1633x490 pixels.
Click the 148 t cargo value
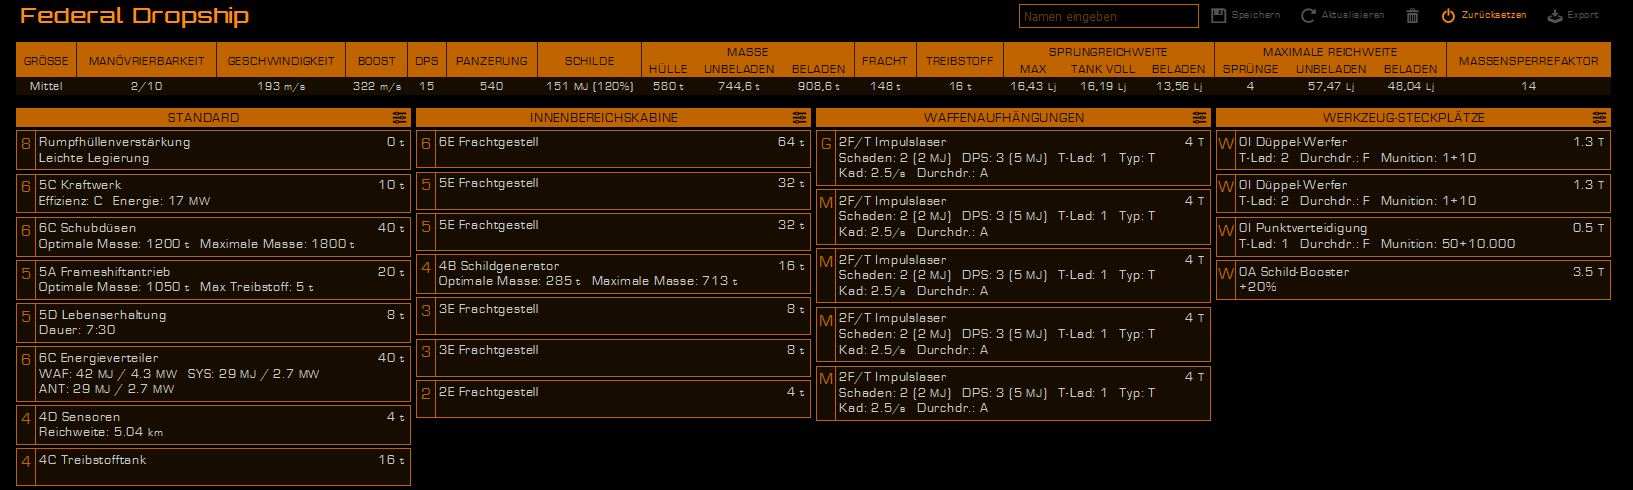coord(885,87)
